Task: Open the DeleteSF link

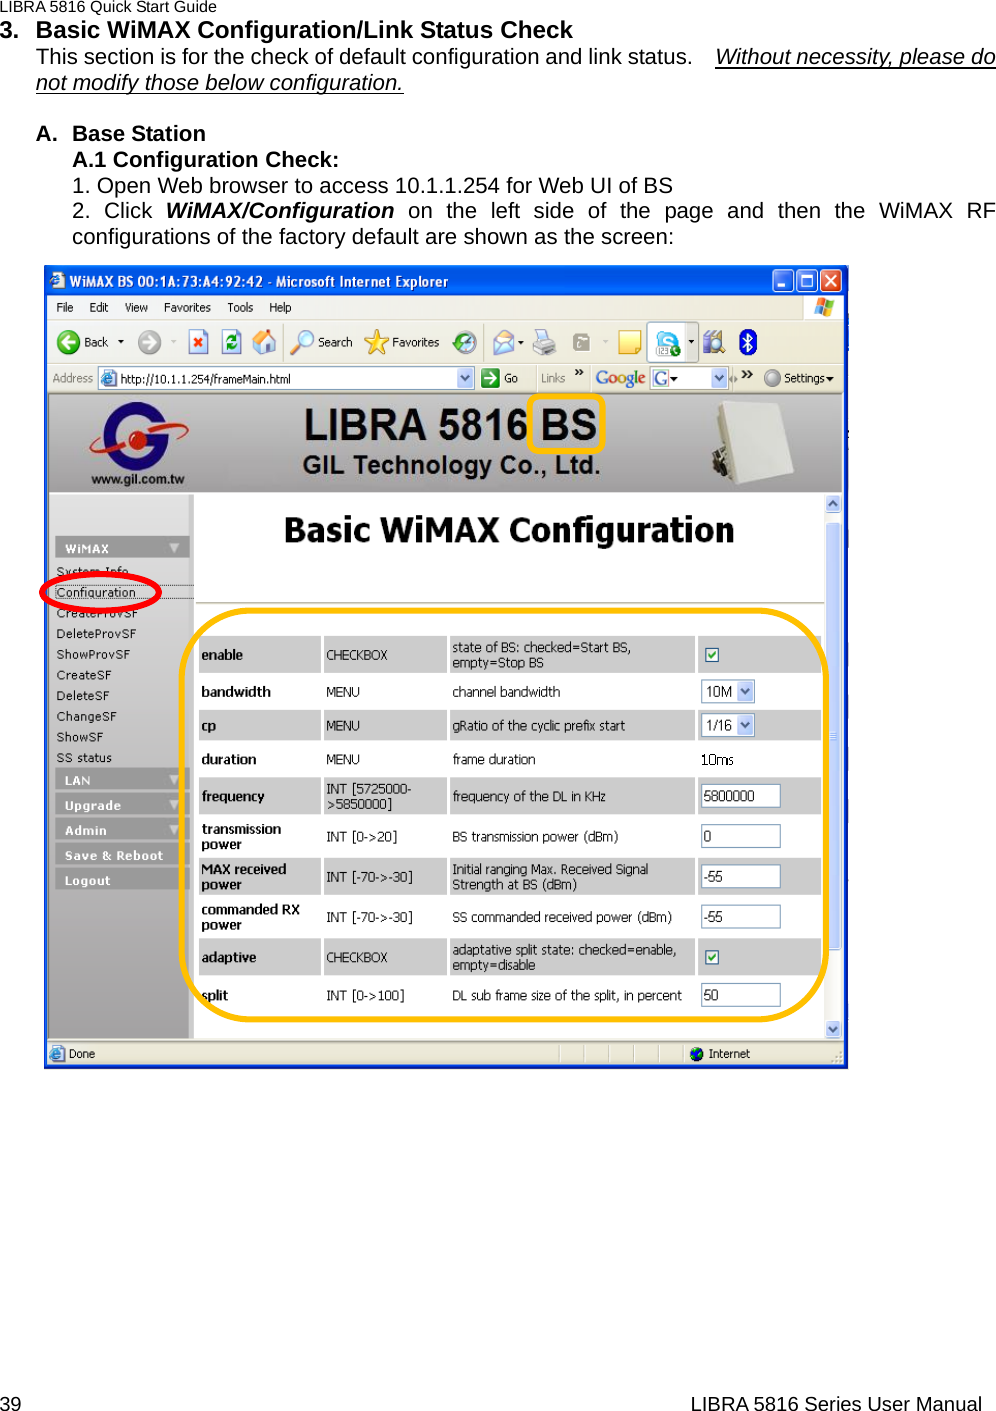Action: tap(83, 696)
